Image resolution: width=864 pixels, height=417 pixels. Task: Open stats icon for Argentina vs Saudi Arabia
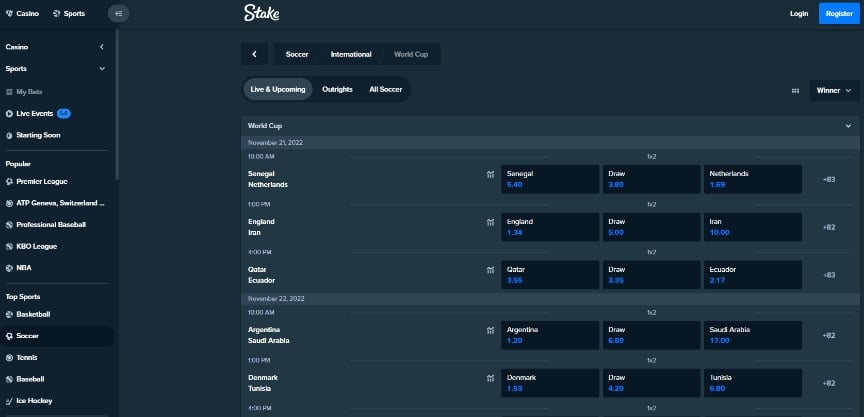coord(490,331)
